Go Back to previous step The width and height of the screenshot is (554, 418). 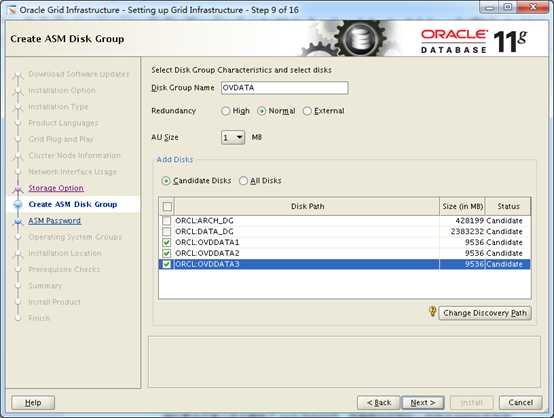coord(378,403)
